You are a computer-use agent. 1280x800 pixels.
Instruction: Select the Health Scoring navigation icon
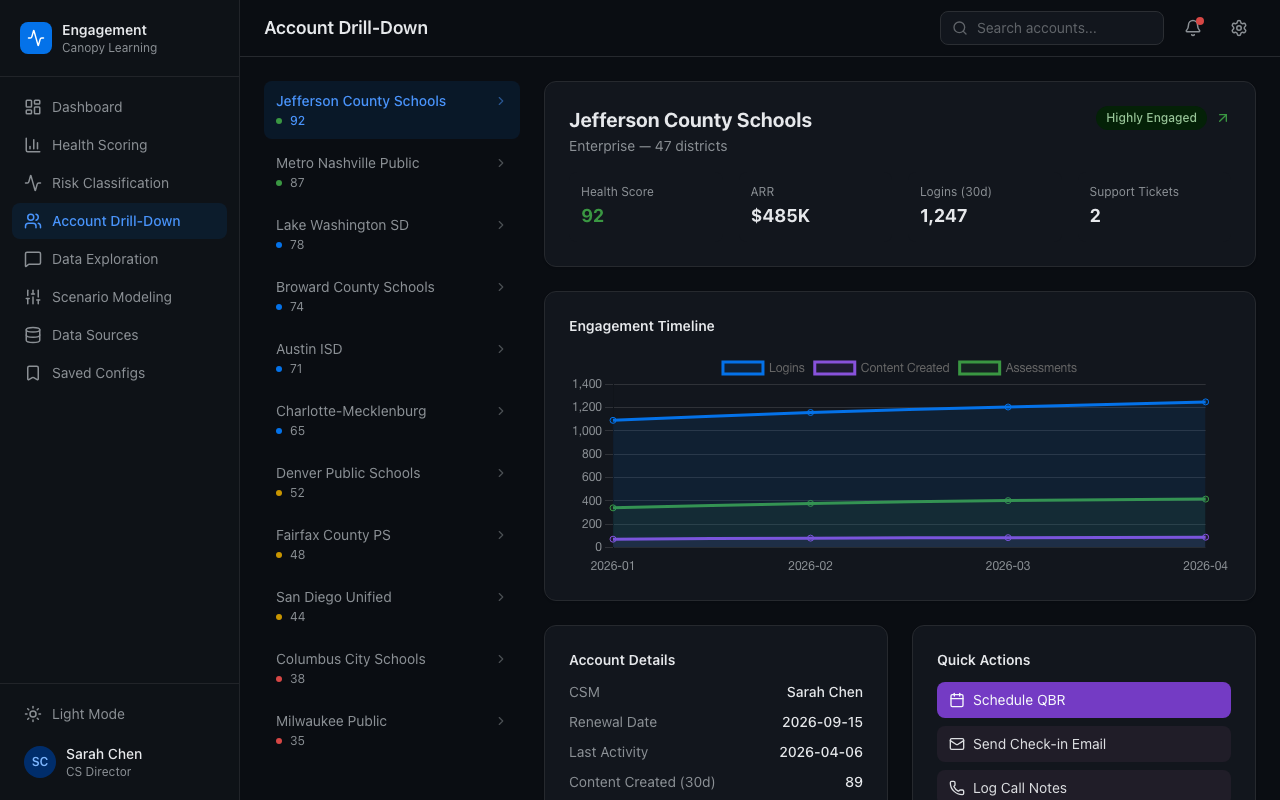point(32,144)
